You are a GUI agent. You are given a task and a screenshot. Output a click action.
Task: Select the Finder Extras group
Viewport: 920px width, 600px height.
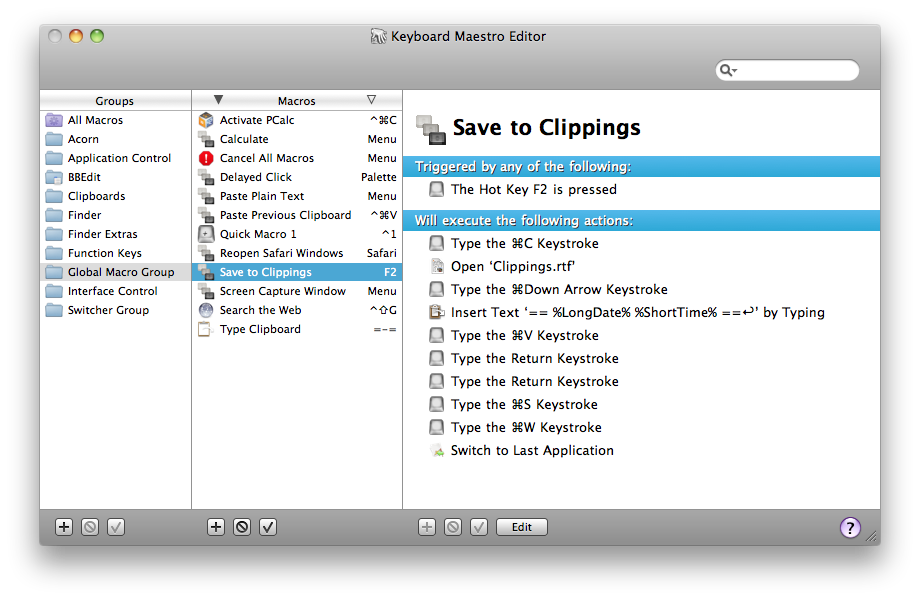(115, 234)
